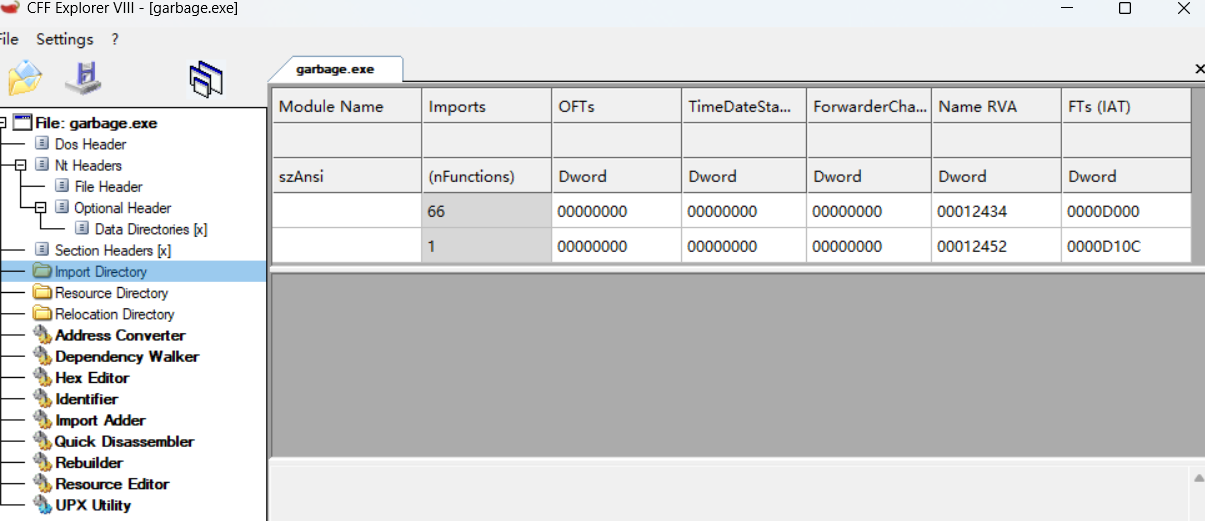Click the Dependency Walker tool icon
Viewport: 1205px width, 521px height.
pos(42,356)
